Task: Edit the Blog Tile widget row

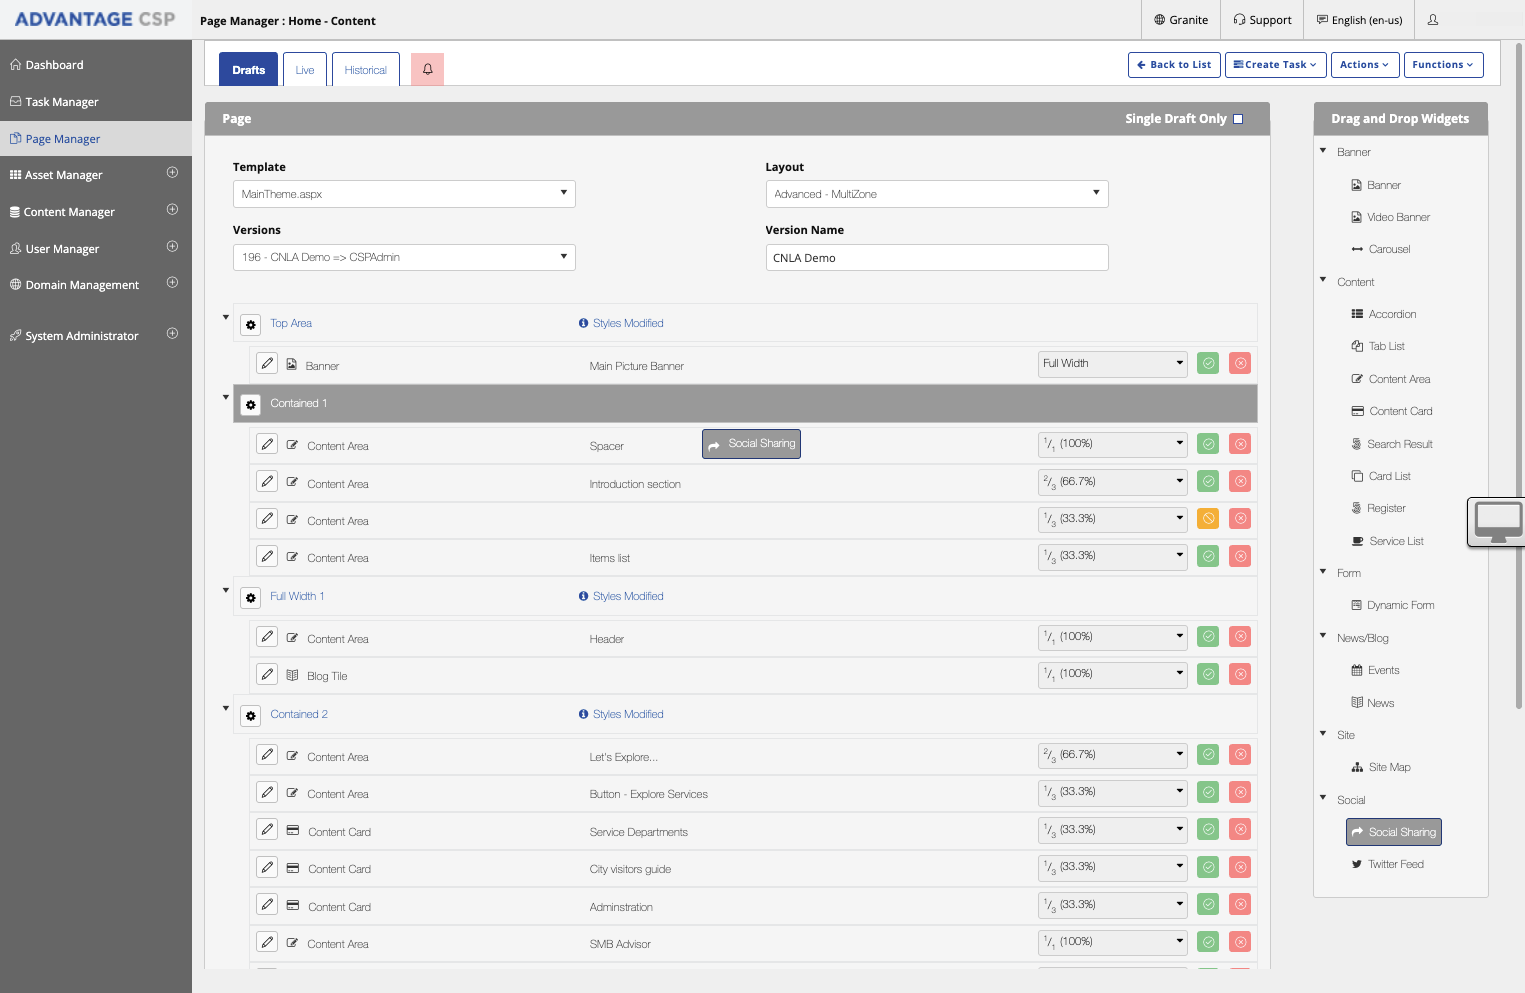Action: point(267,674)
